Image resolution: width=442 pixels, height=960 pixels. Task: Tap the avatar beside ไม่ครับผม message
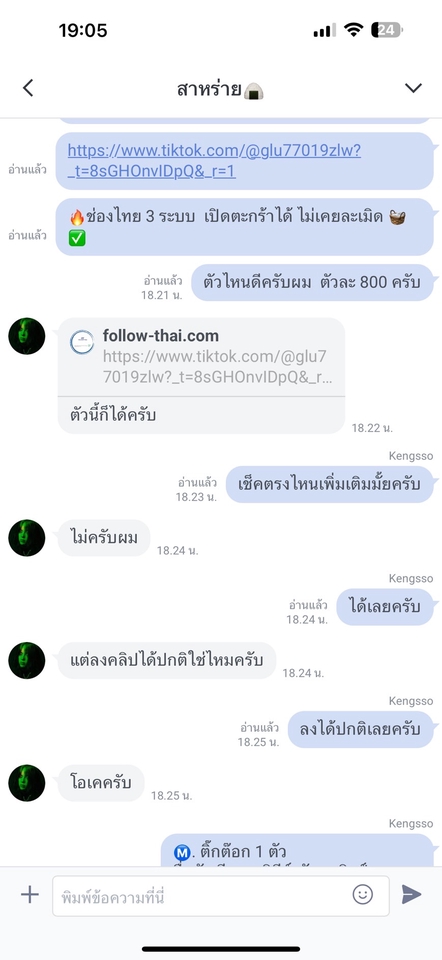coord(27,538)
